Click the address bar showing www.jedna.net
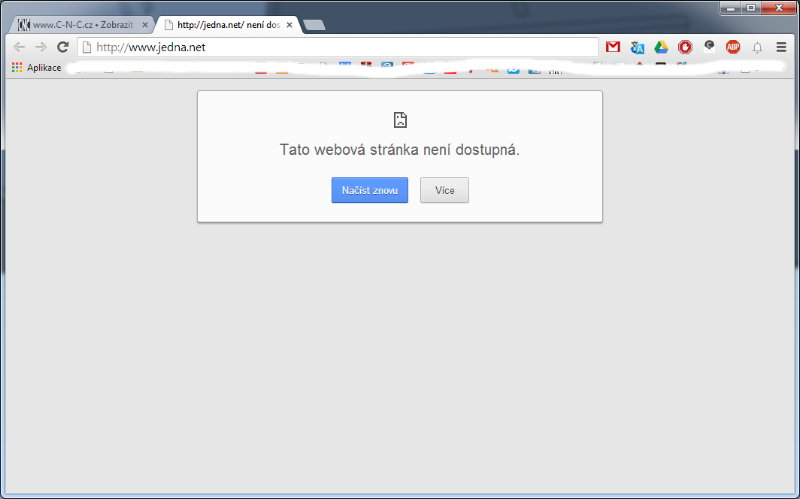 tap(340, 47)
